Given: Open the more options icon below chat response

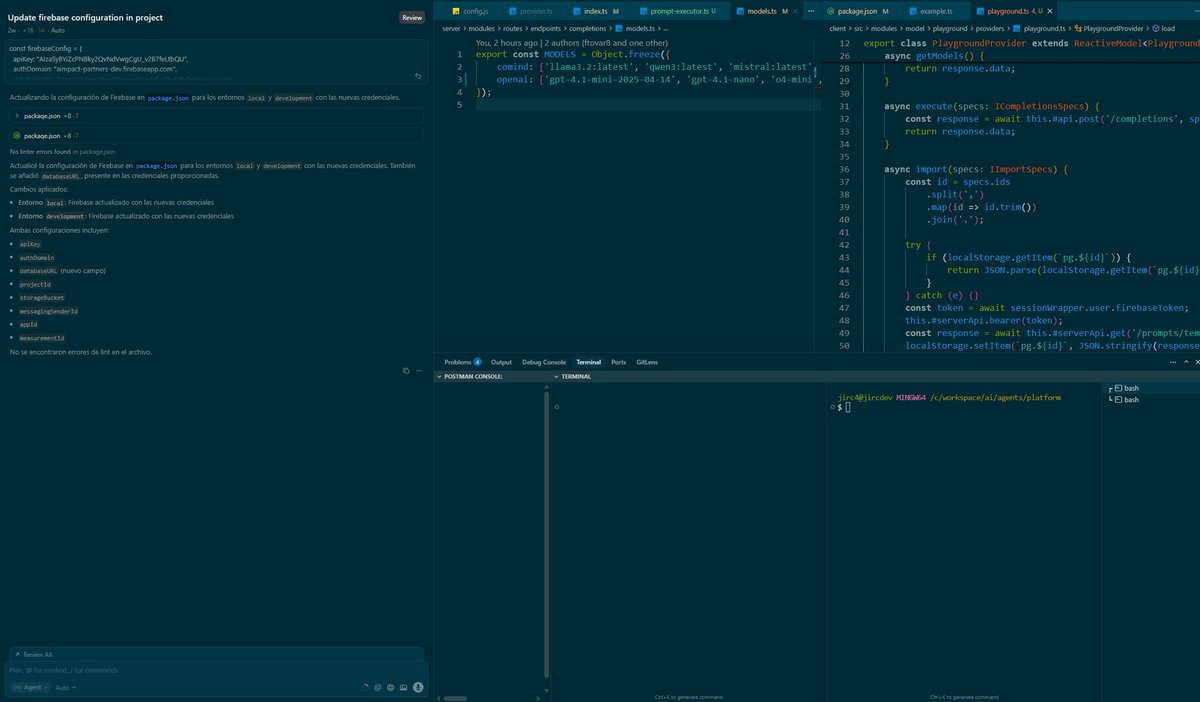Looking at the screenshot, I should point(418,370).
